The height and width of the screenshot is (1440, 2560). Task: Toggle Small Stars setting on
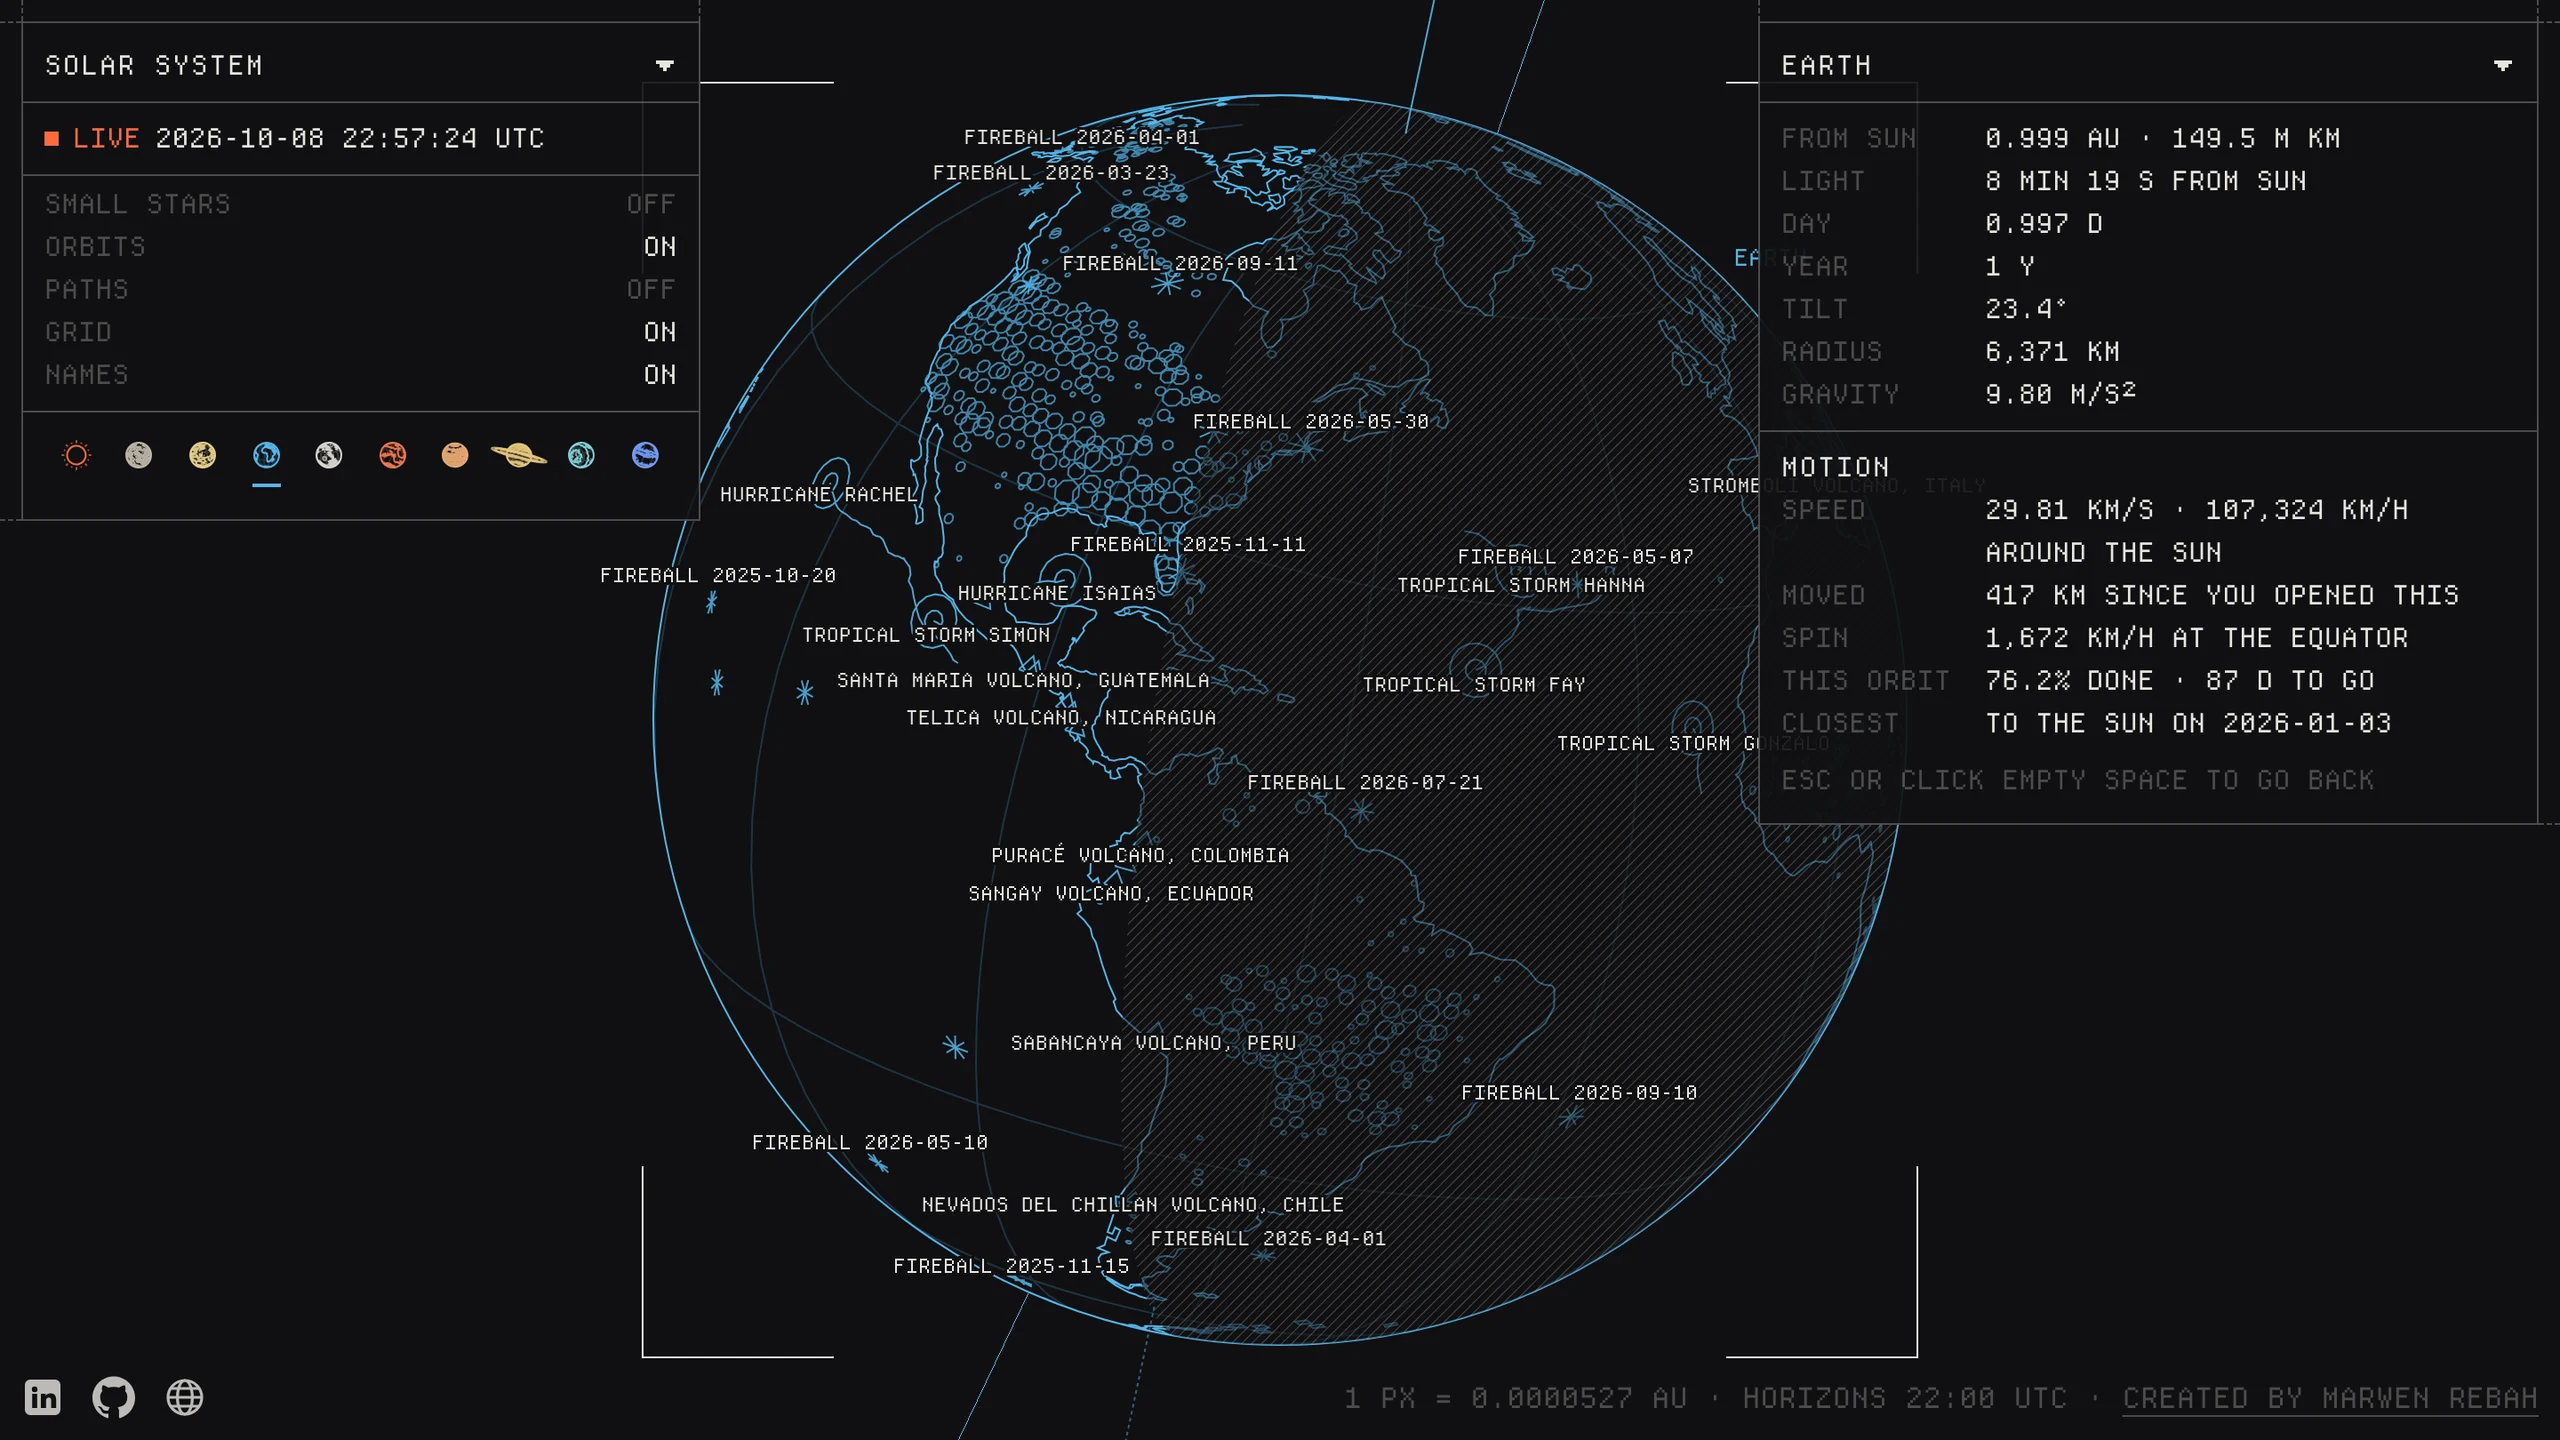coord(360,204)
